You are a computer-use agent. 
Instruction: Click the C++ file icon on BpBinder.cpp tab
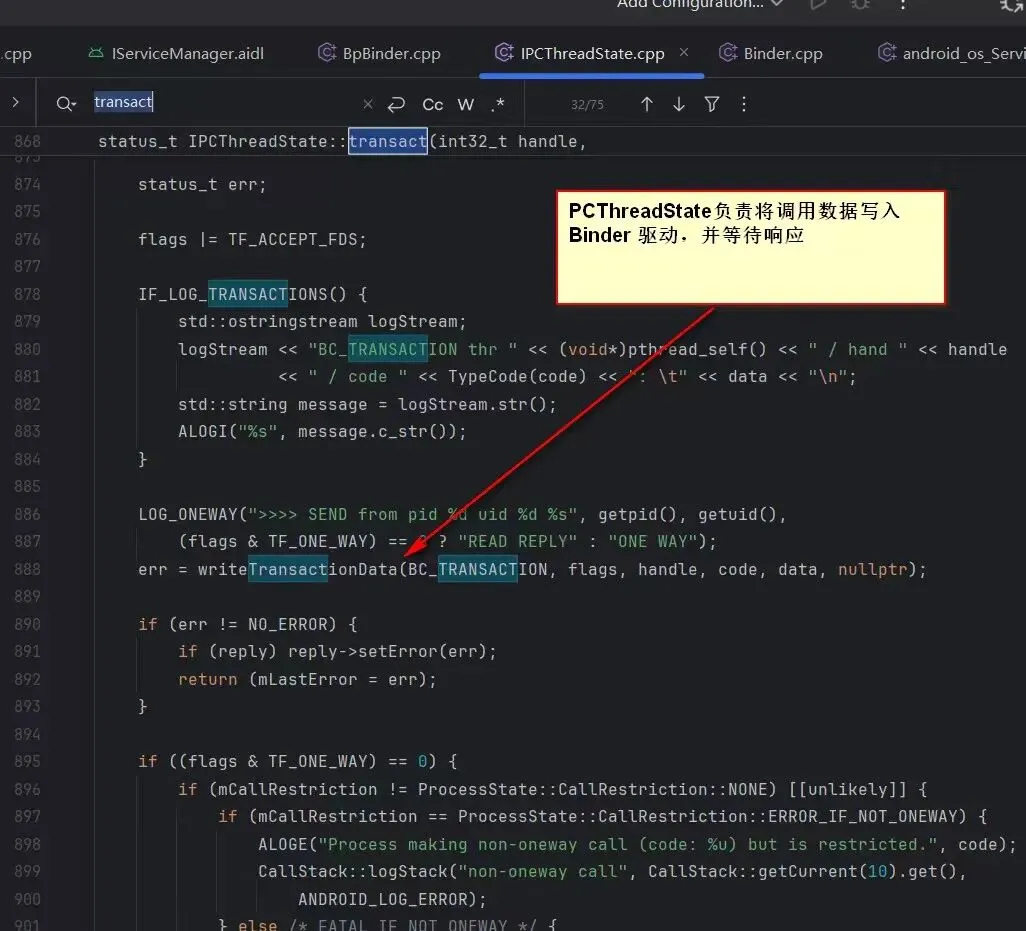tap(327, 52)
